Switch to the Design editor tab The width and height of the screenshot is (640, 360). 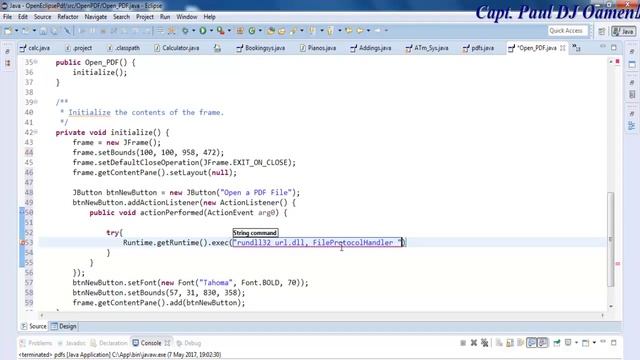pos(63,326)
